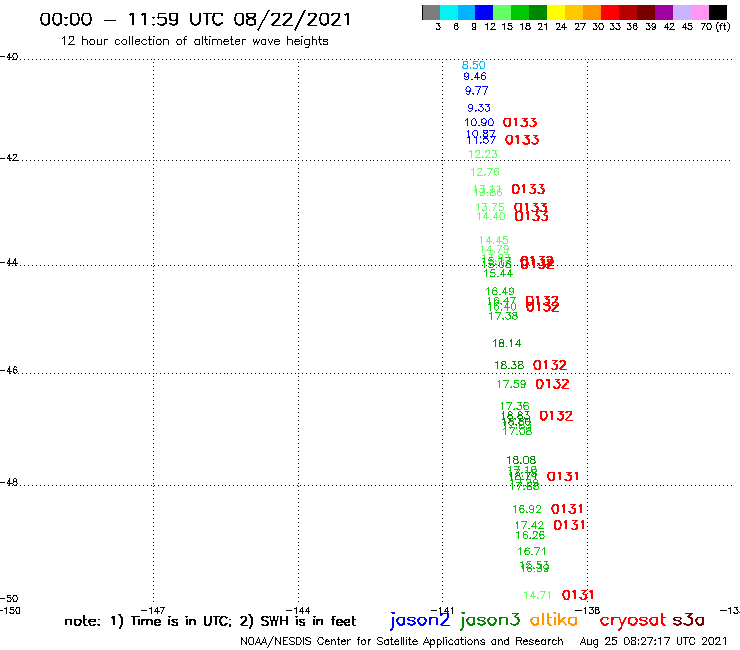Select the bright red legend swatch
The height and width of the screenshot is (650, 740).
point(610,12)
